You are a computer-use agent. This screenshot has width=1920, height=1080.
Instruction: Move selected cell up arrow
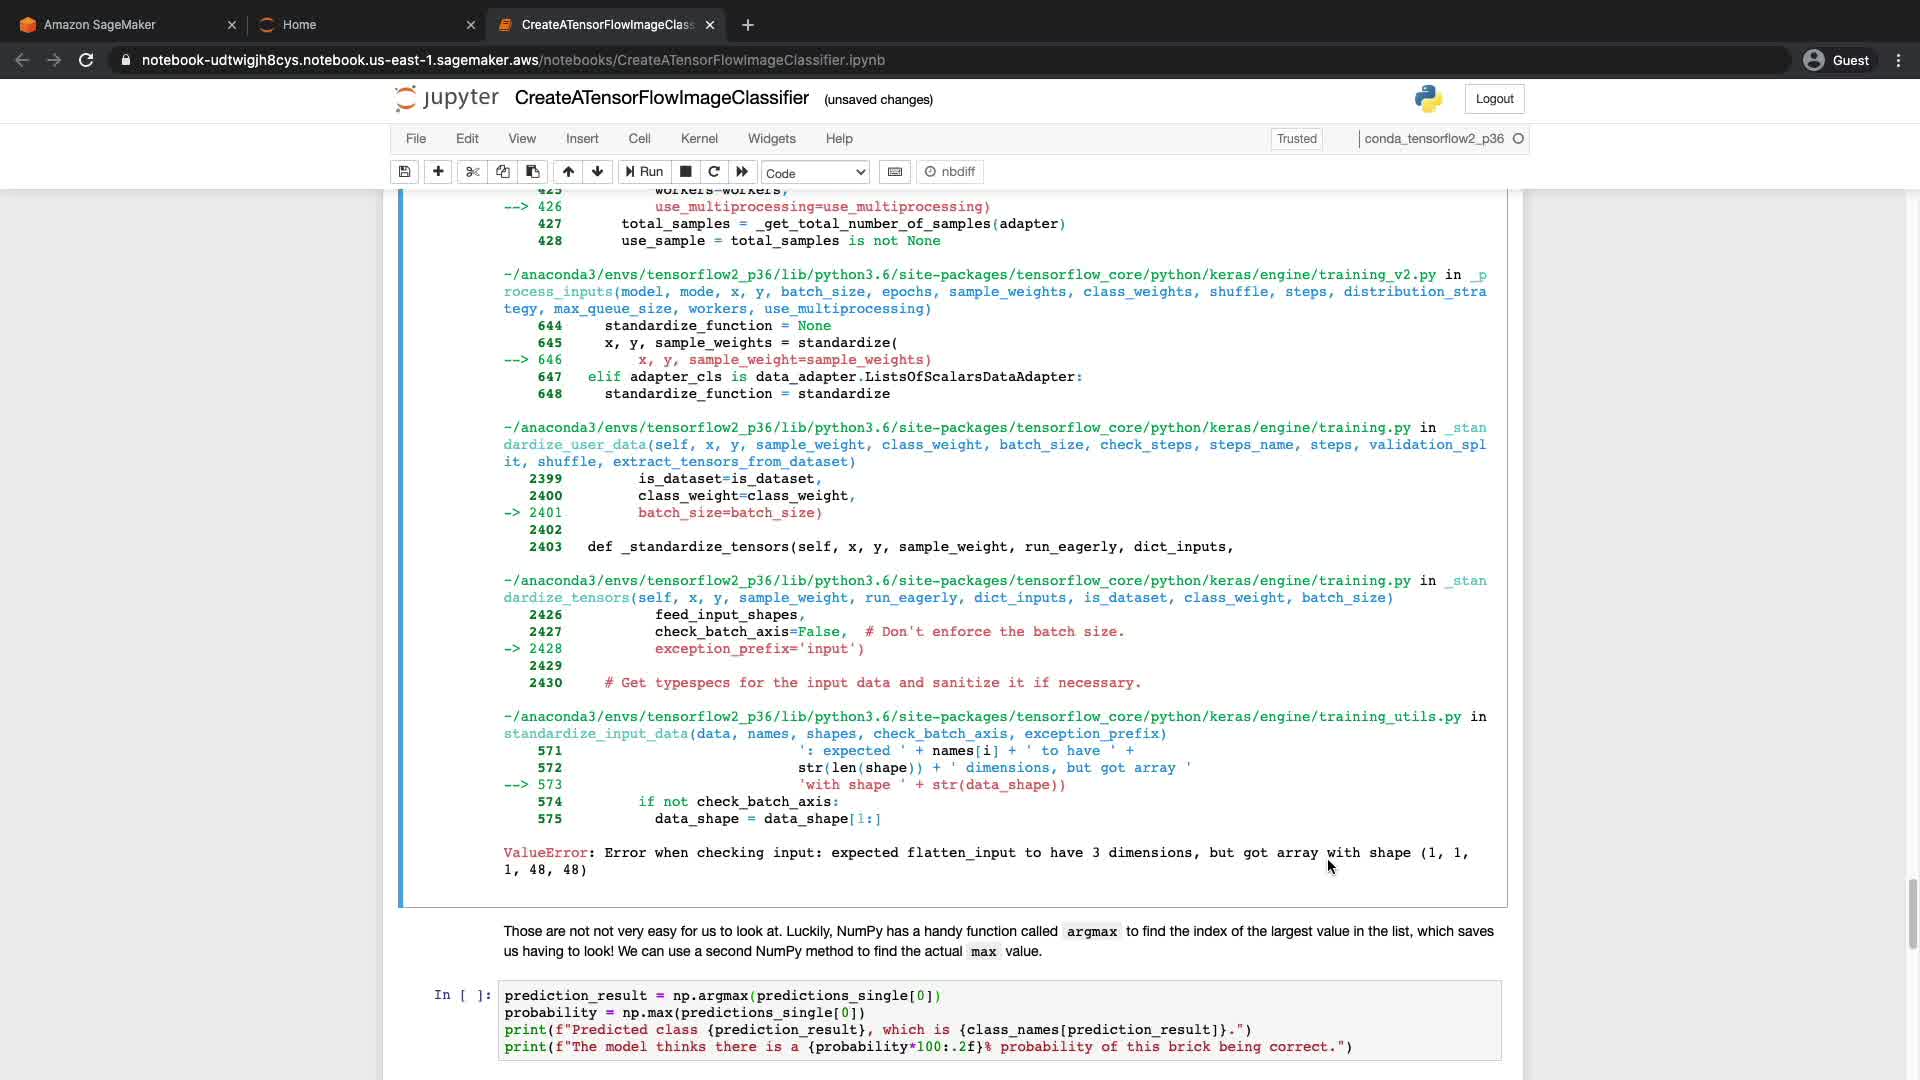click(568, 172)
